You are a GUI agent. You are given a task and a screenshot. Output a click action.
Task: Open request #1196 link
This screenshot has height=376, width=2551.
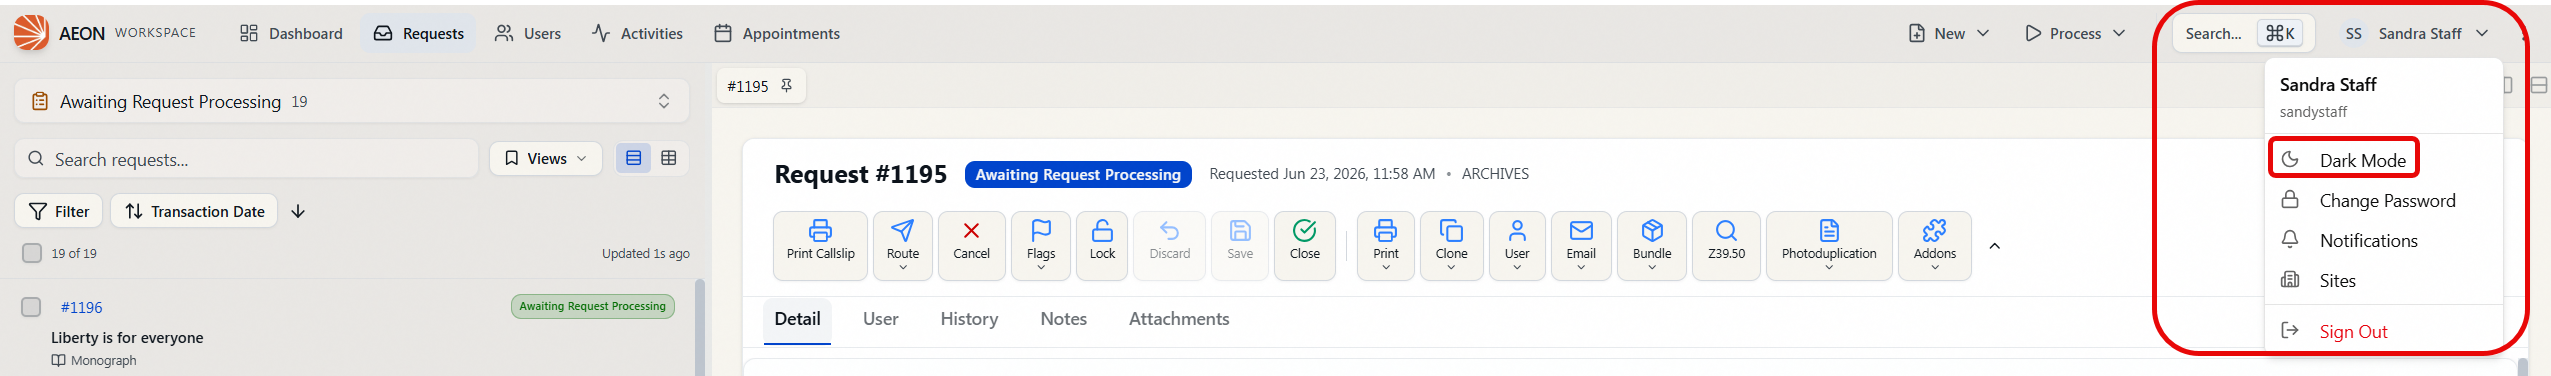tap(81, 307)
